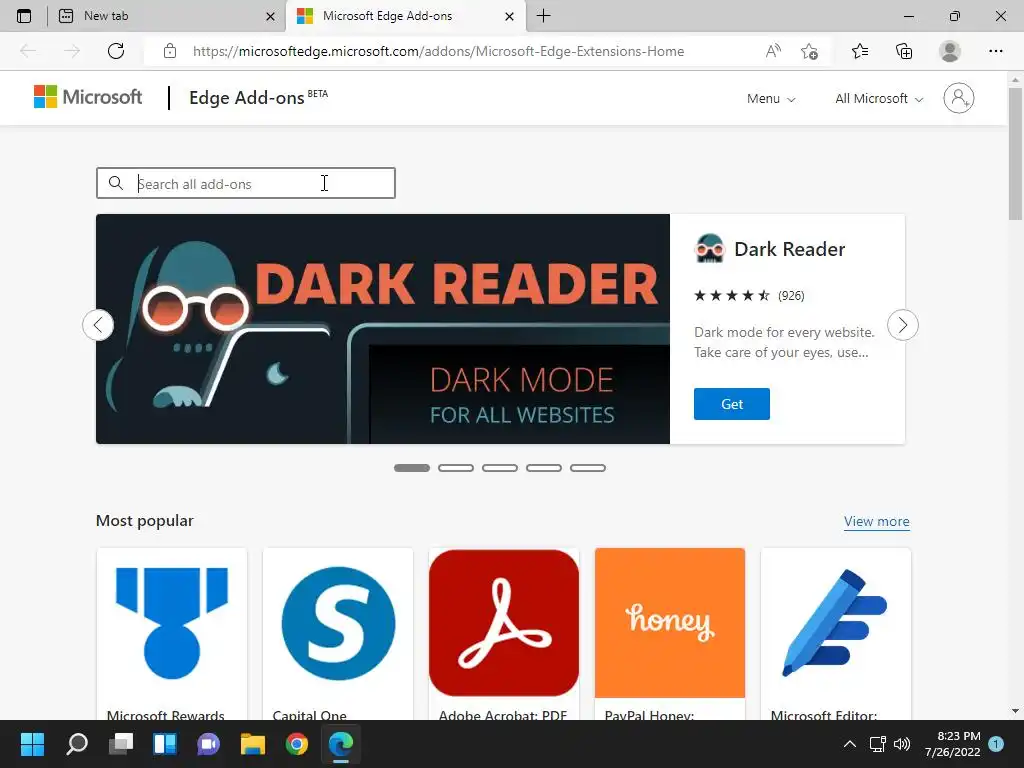
Task: Select the third carousel indicator
Action: 500,468
